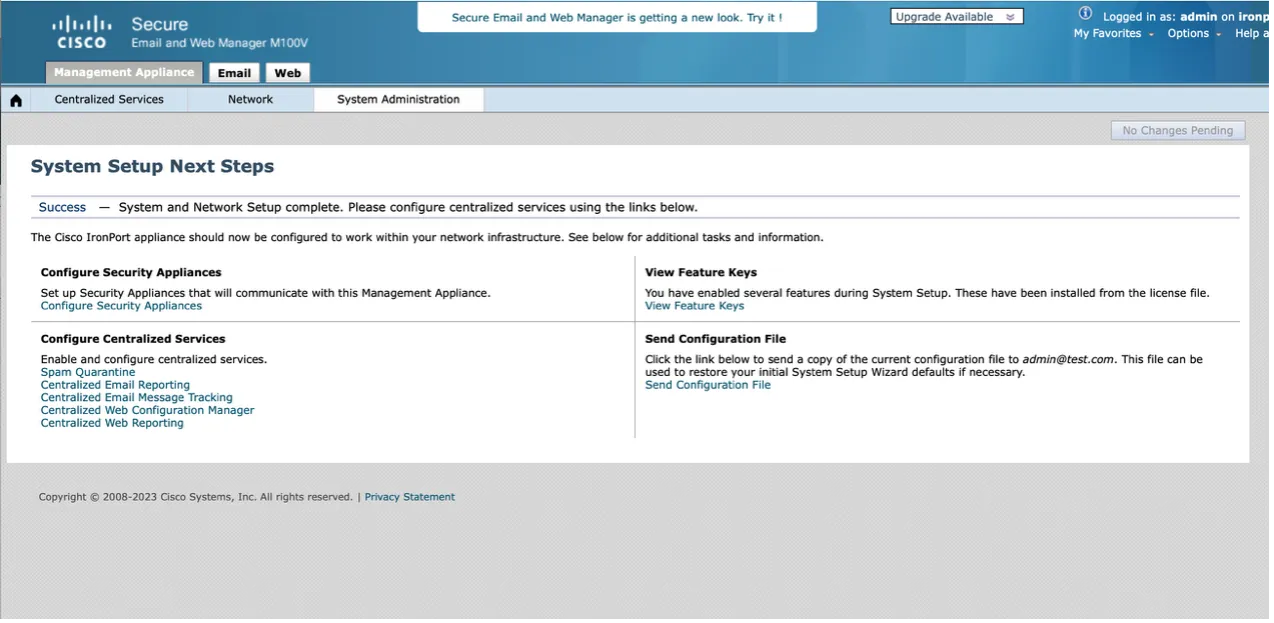Click the info icon beside Logged in as
Viewport: 1274px width, 623px height.
point(1085,14)
